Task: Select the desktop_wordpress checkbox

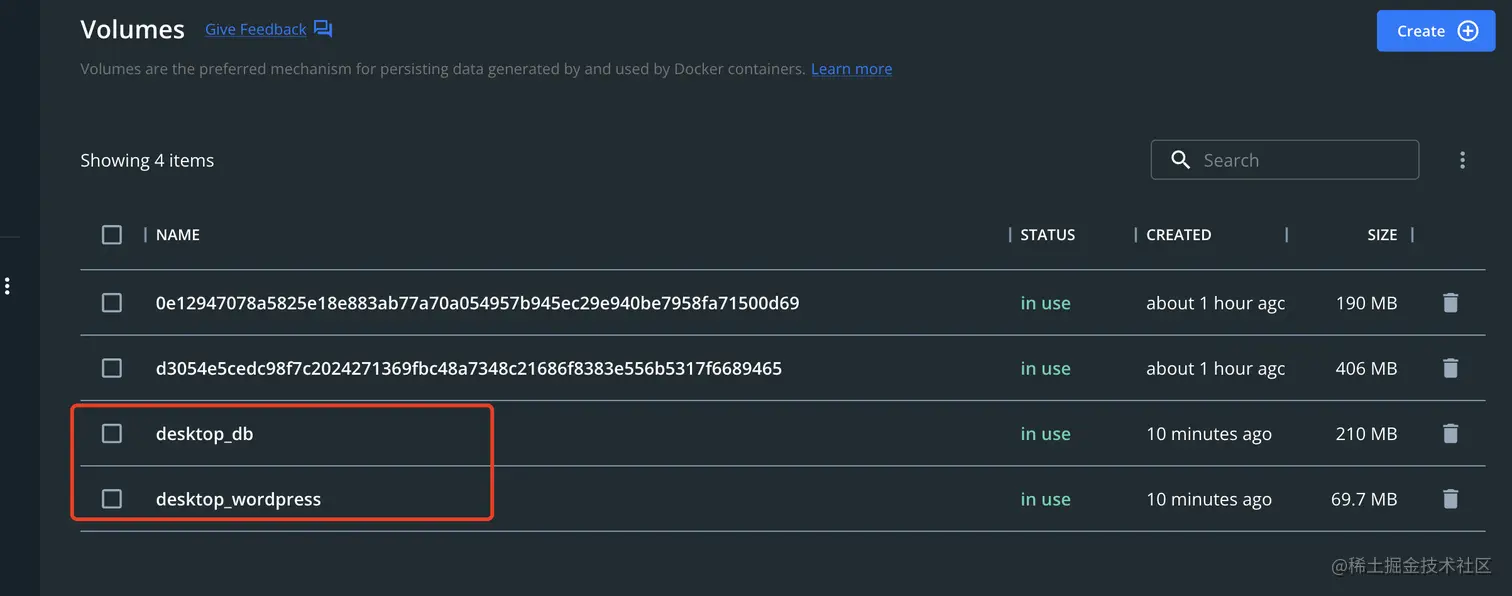Action: 112,499
